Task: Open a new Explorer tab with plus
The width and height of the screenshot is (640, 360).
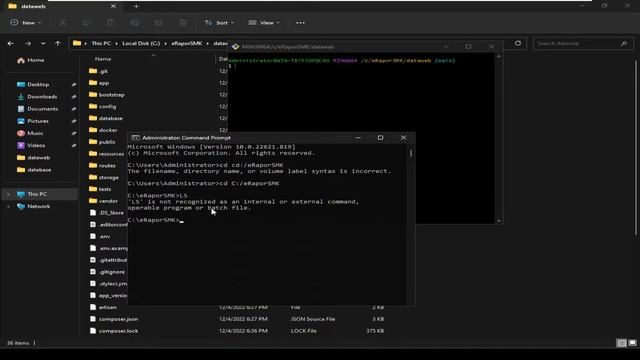Action: pyautogui.click(x=136, y=6)
